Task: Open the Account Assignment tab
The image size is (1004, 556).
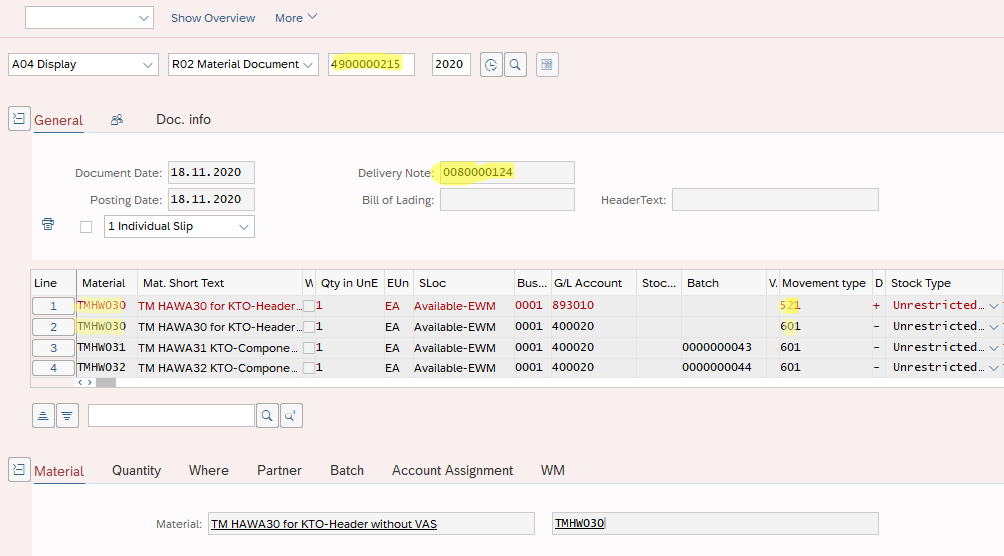Action: [x=453, y=471]
